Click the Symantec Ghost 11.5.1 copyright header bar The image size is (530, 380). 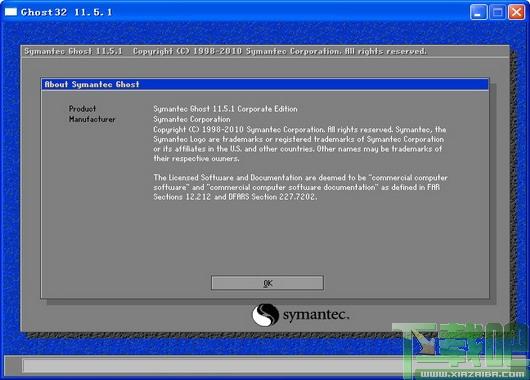265,51
